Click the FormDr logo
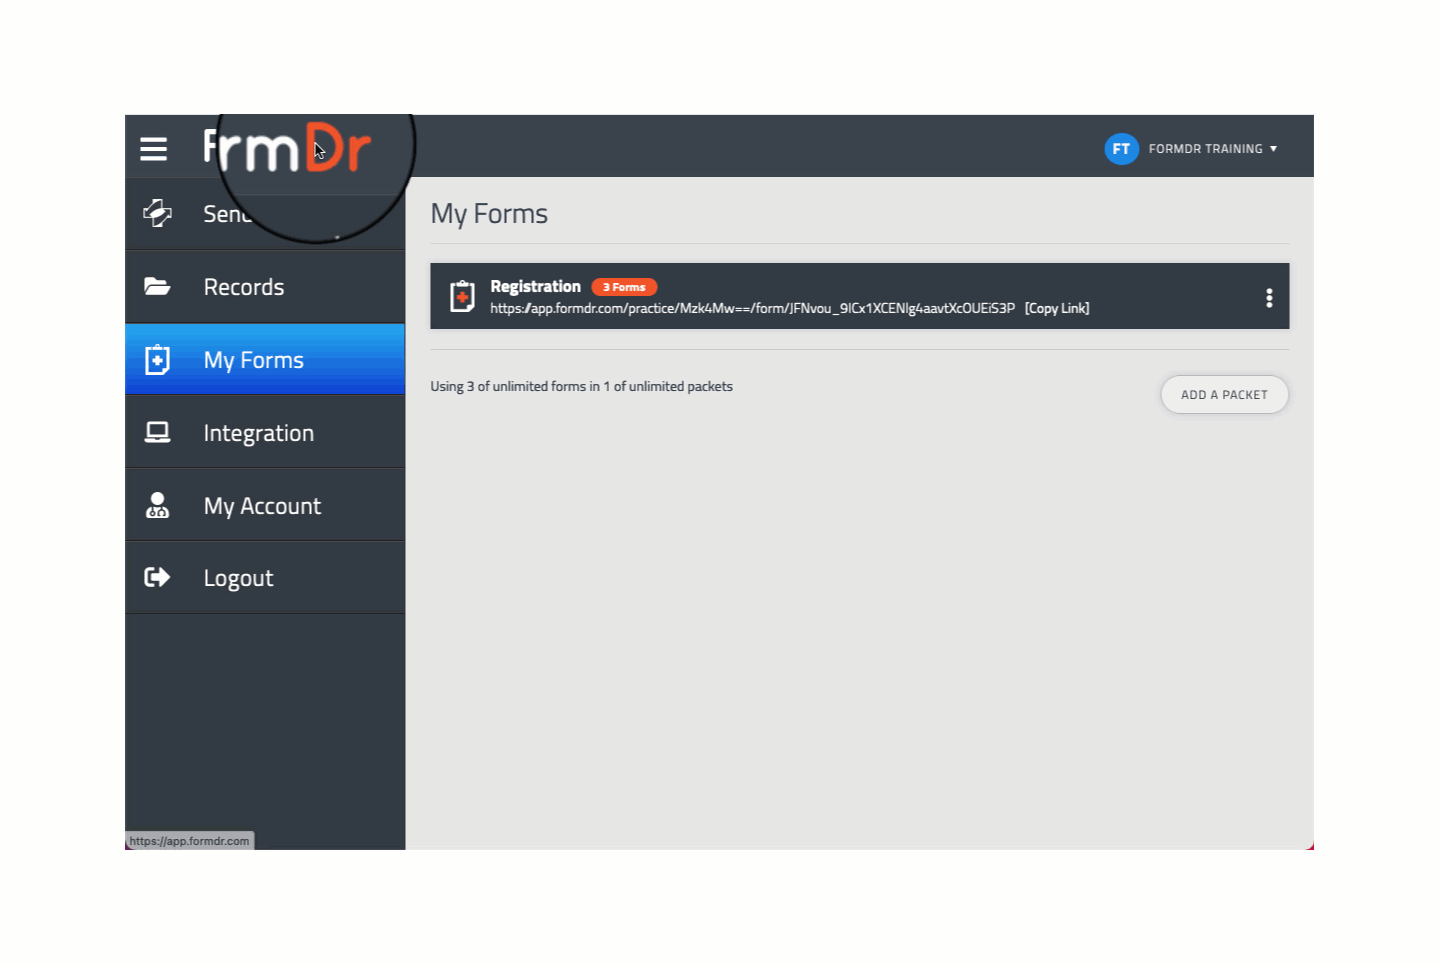 (287, 148)
